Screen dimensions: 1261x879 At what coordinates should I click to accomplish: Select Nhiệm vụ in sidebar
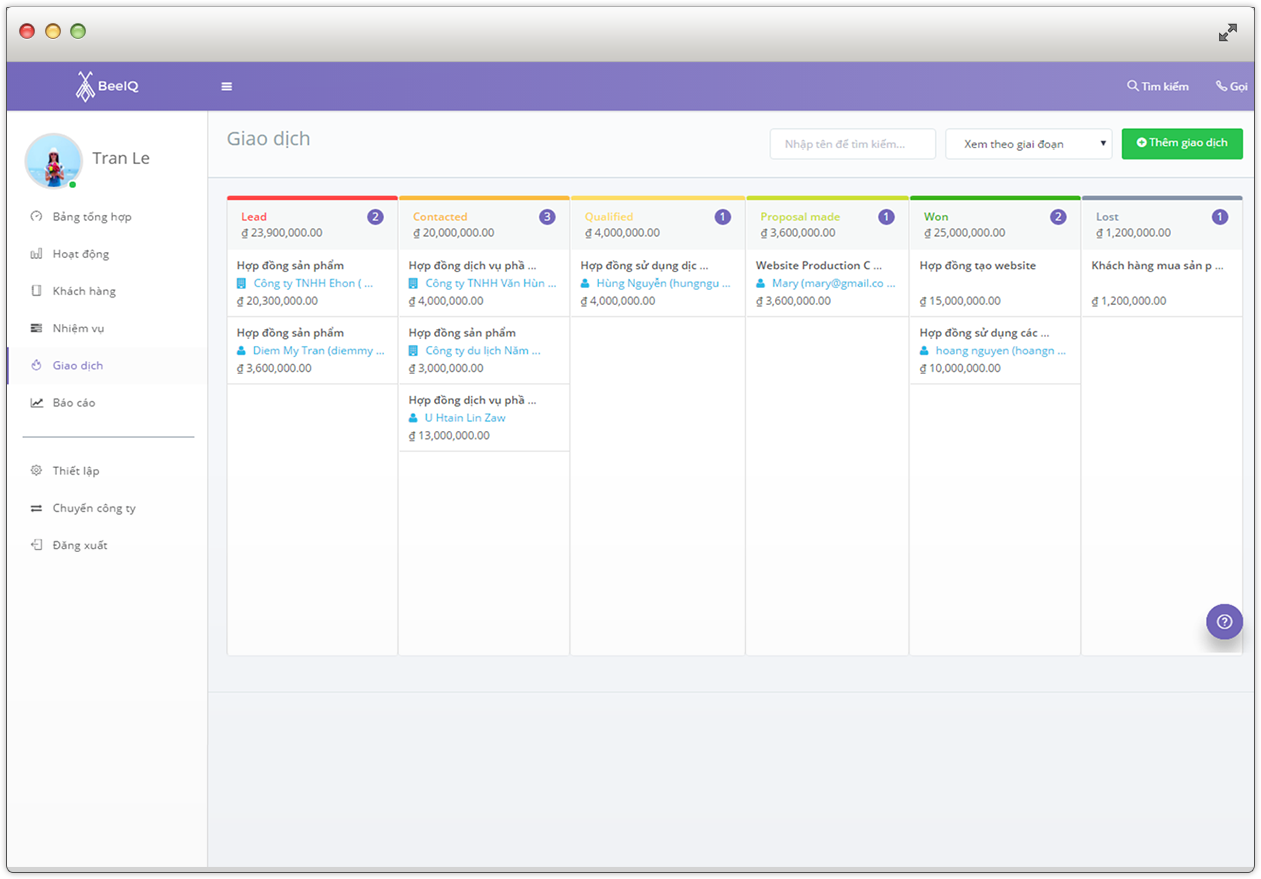pos(78,328)
